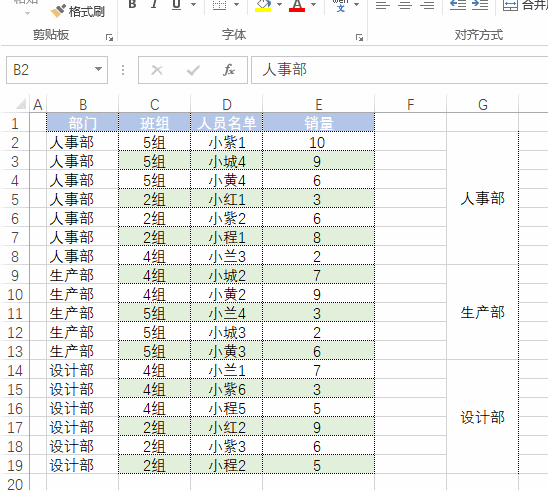The height and width of the screenshot is (490, 548).
Task: Toggle bold formatting
Action: tap(132, 5)
